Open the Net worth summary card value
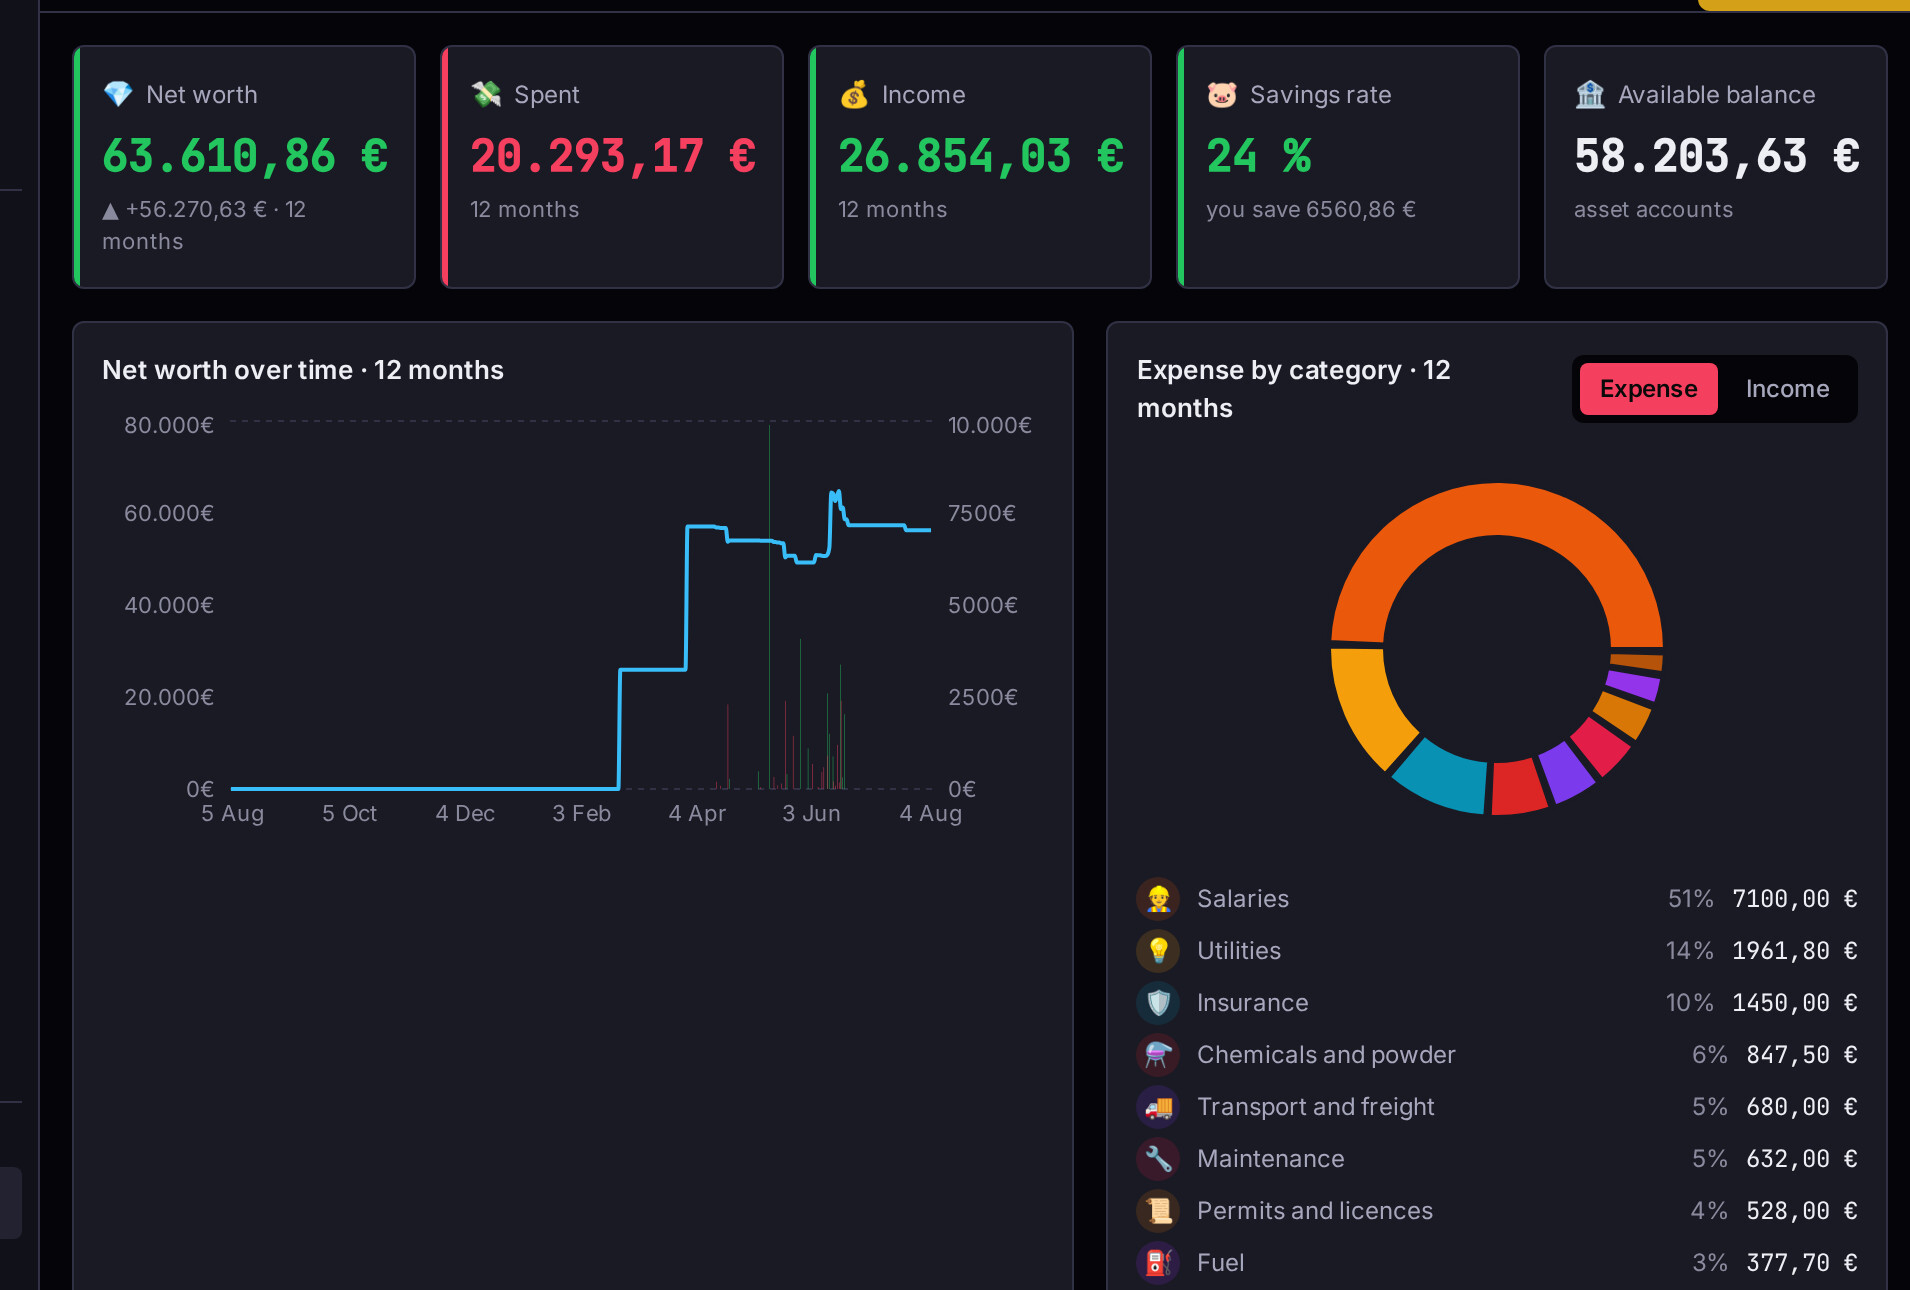The height and width of the screenshot is (1290, 1910). pyautogui.click(x=245, y=155)
